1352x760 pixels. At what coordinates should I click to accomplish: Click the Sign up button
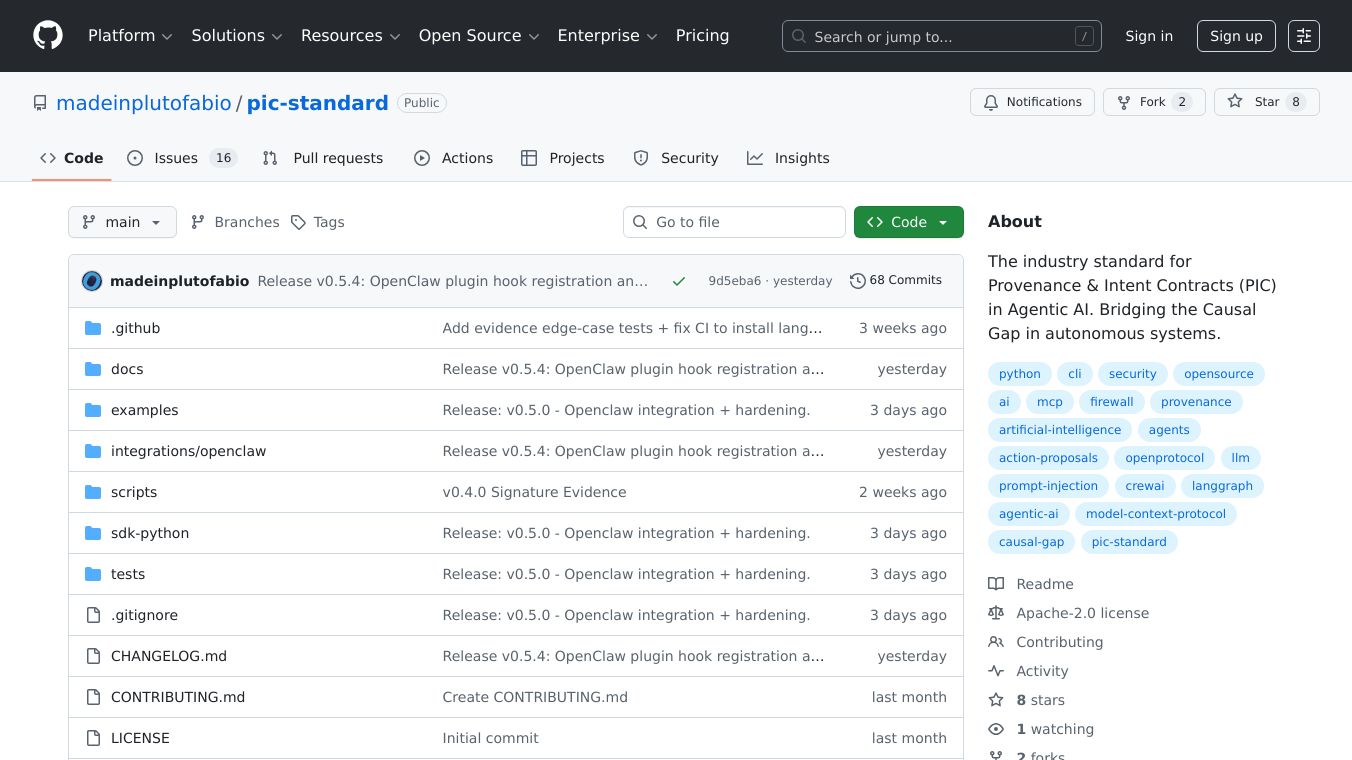tap(1236, 36)
